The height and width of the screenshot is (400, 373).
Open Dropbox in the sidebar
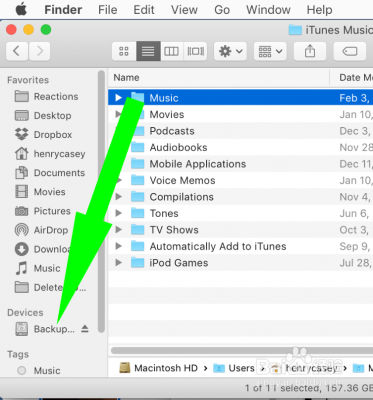[x=43, y=135]
